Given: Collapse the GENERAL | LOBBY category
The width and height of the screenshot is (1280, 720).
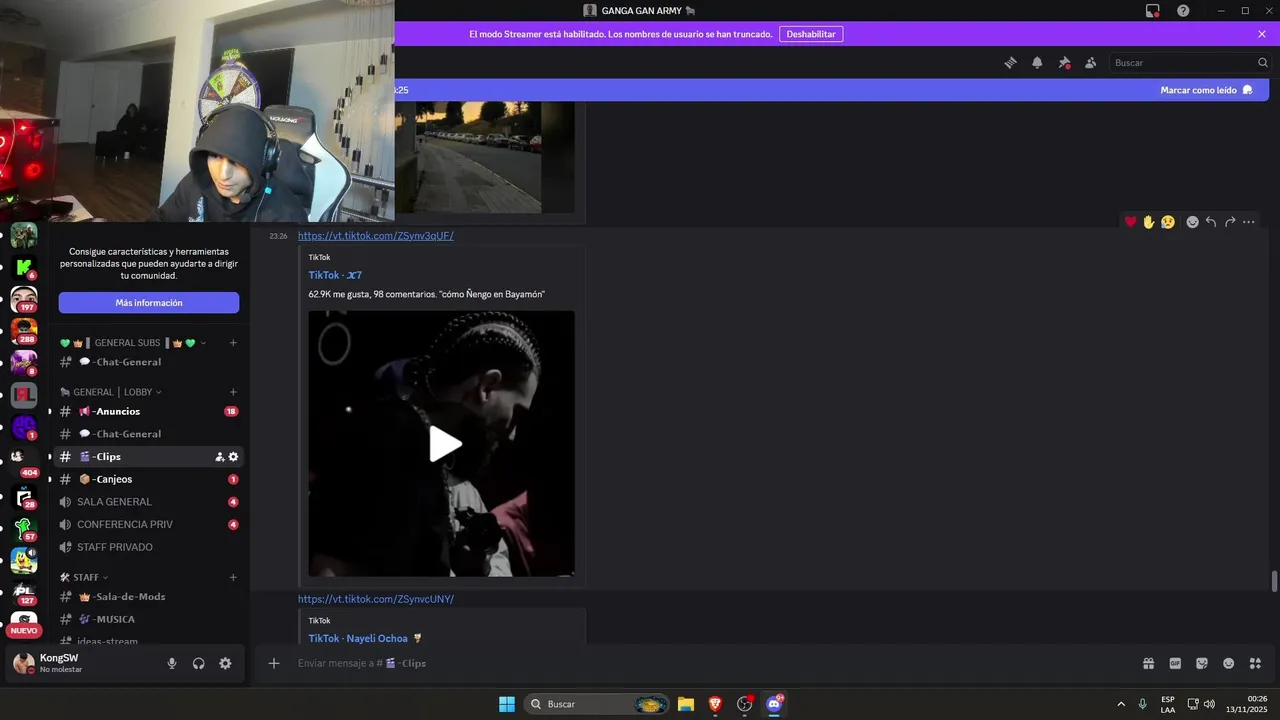Looking at the screenshot, I should coord(111,392).
